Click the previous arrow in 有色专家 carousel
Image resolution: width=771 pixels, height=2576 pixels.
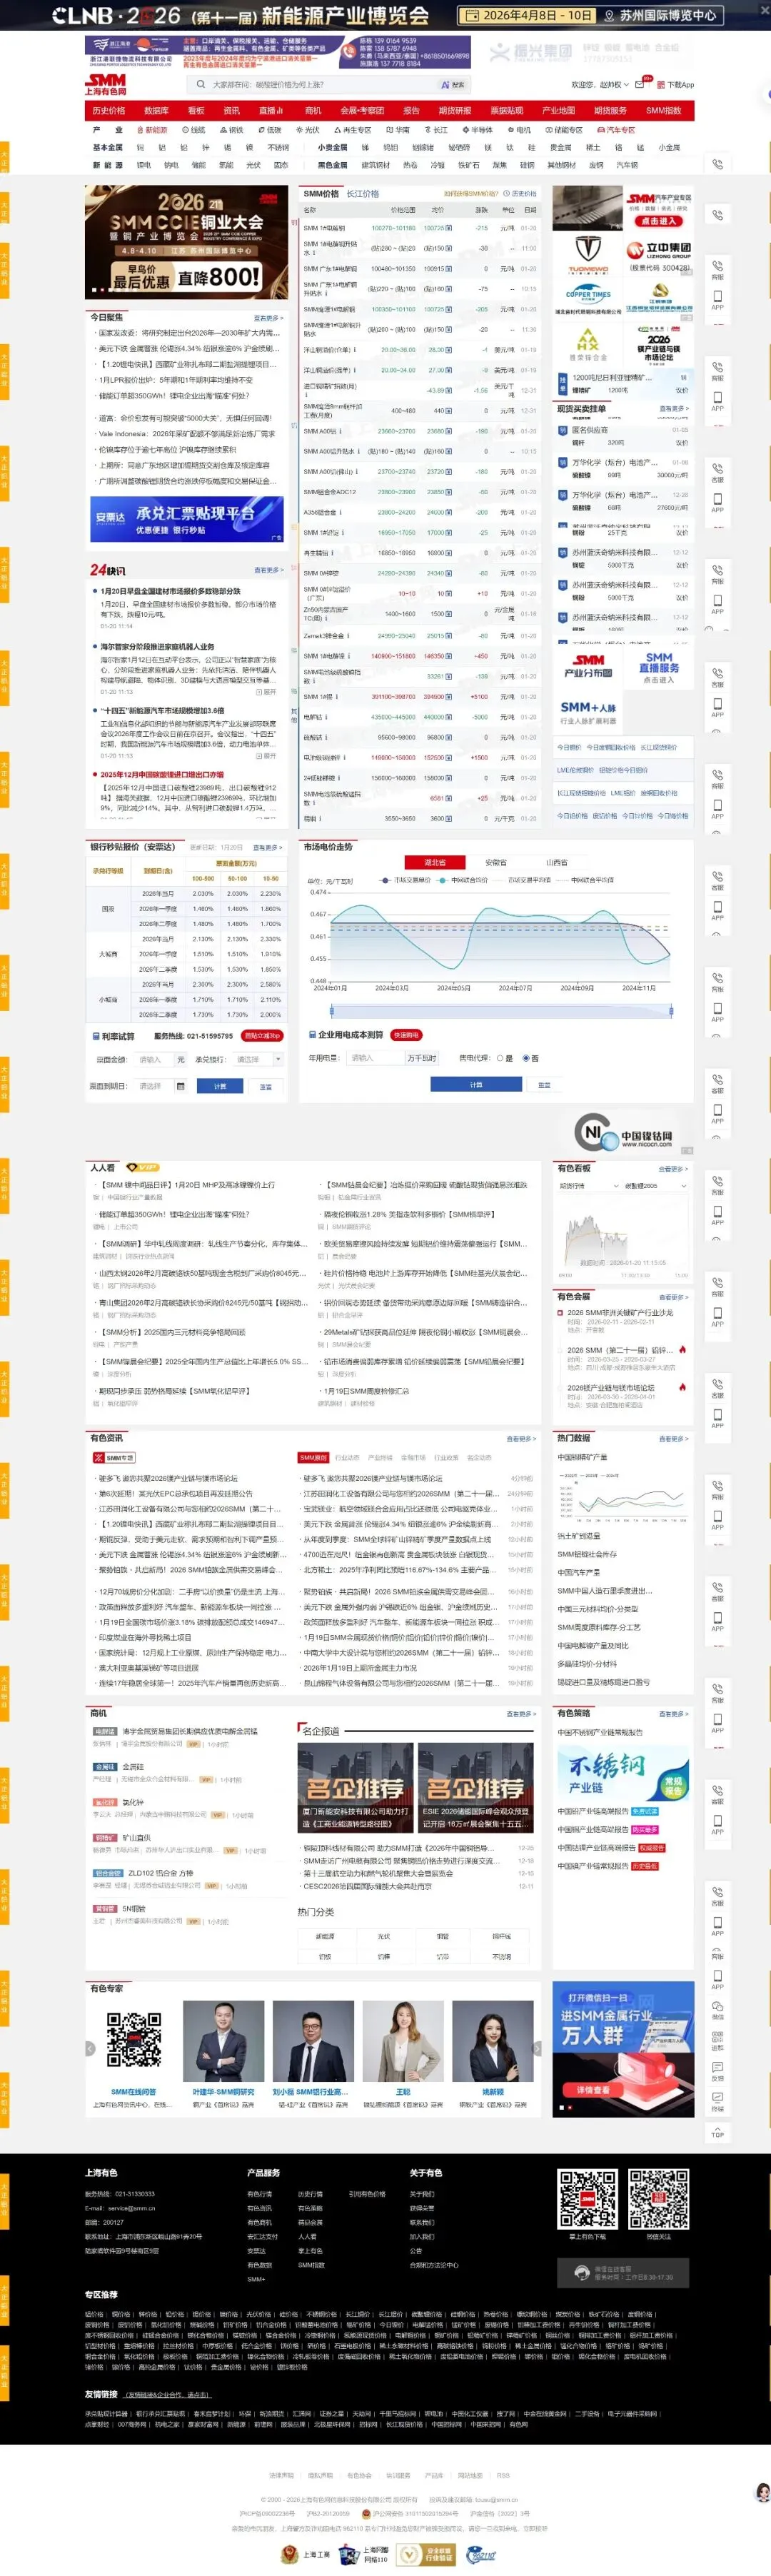[90, 2048]
